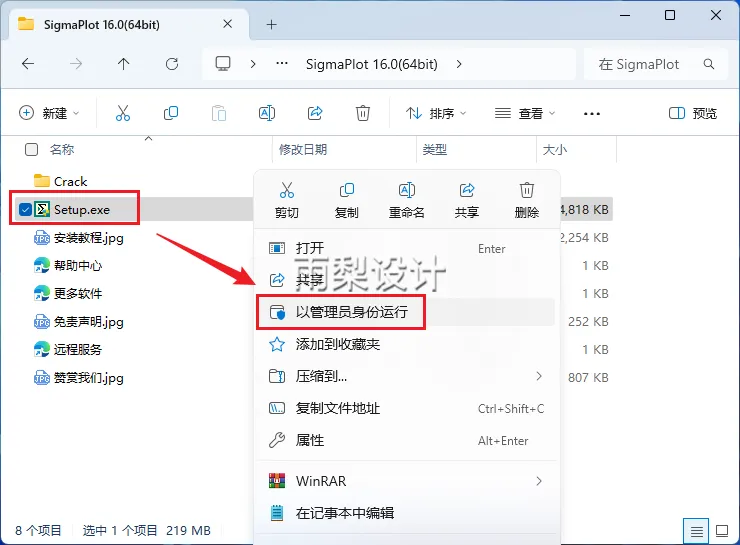Select 复制文件地址
Screen dimensions: 740x545
pyautogui.click(x=406, y=408)
